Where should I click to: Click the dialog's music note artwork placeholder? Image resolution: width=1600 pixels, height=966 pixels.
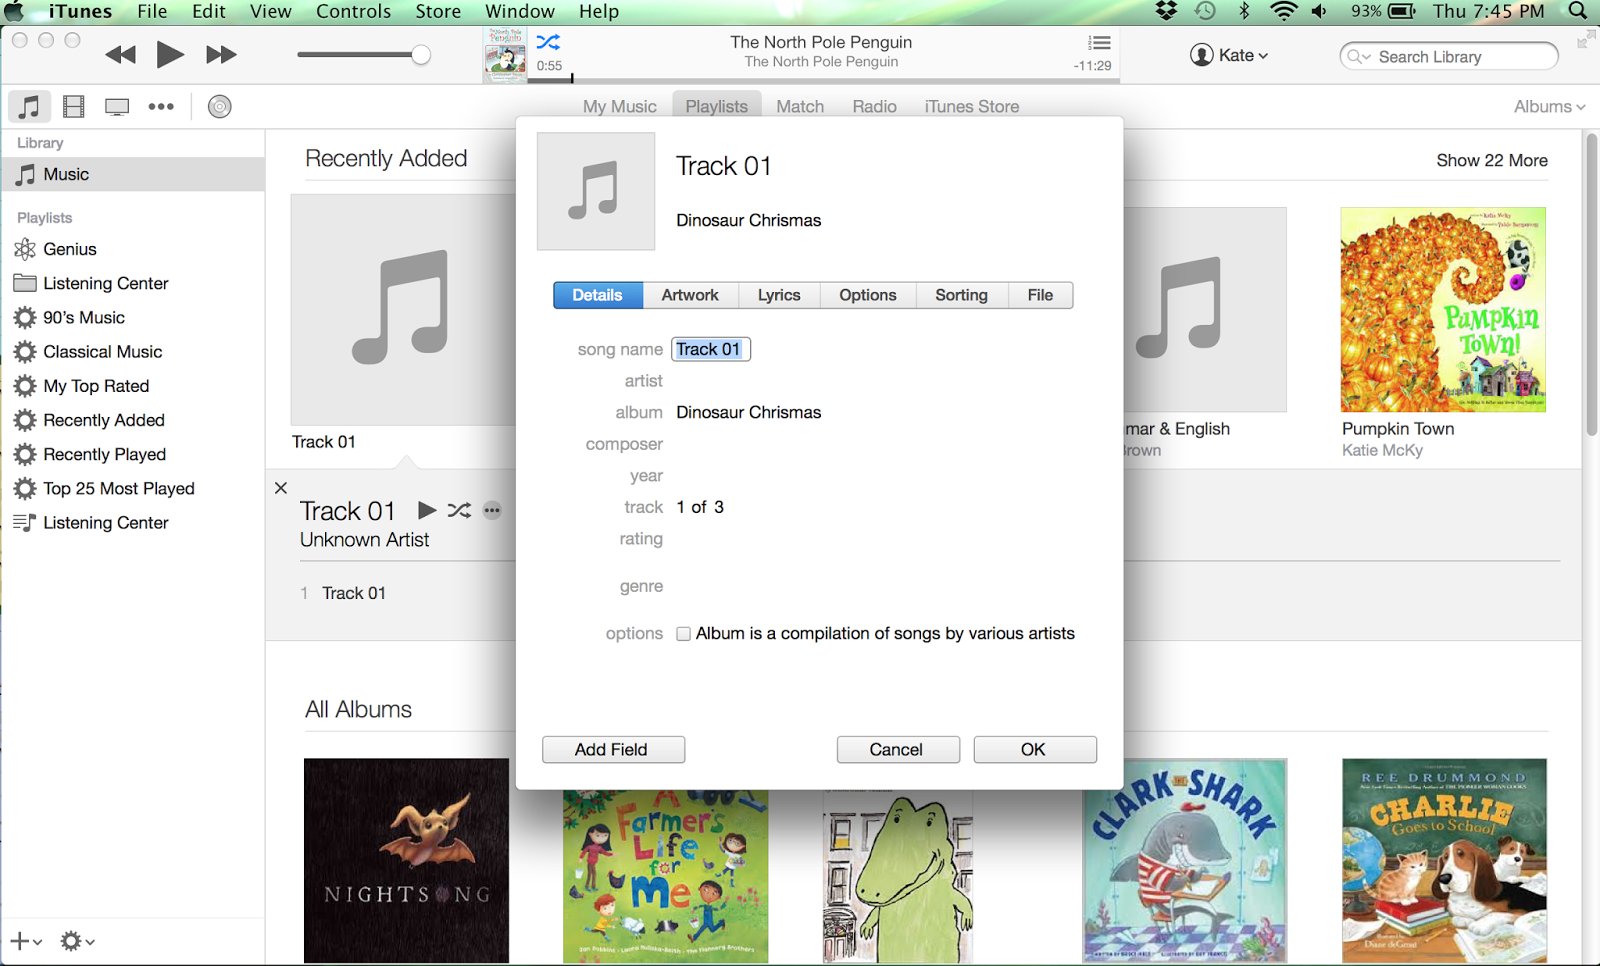point(596,191)
